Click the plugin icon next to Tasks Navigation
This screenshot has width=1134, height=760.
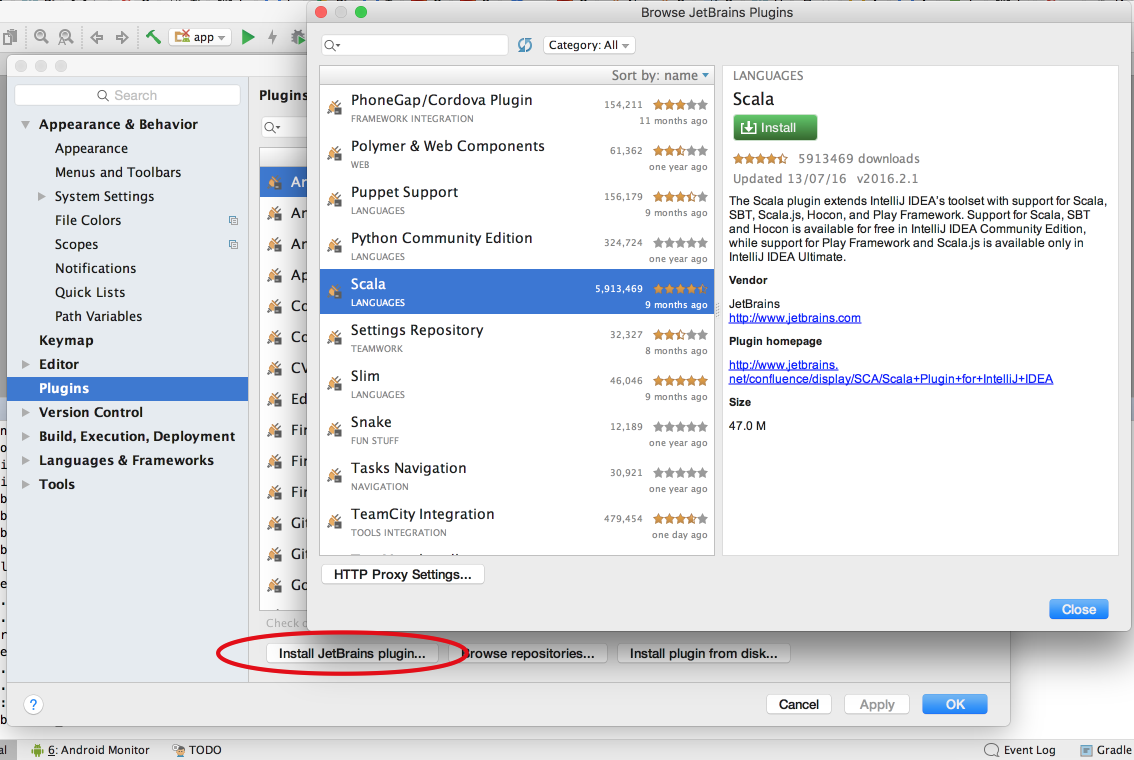click(x=335, y=476)
